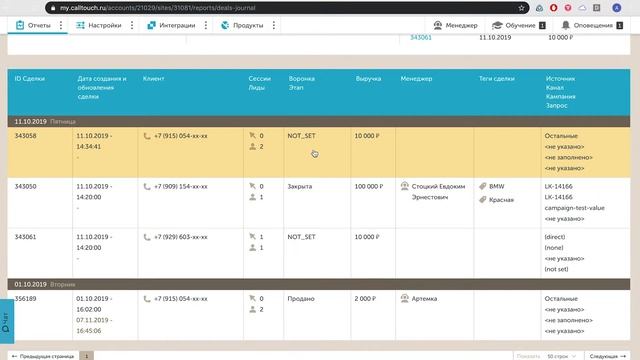Click the site lock icon in address bar
The height and width of the screenshot is (360, 640).
click(53, 8)
